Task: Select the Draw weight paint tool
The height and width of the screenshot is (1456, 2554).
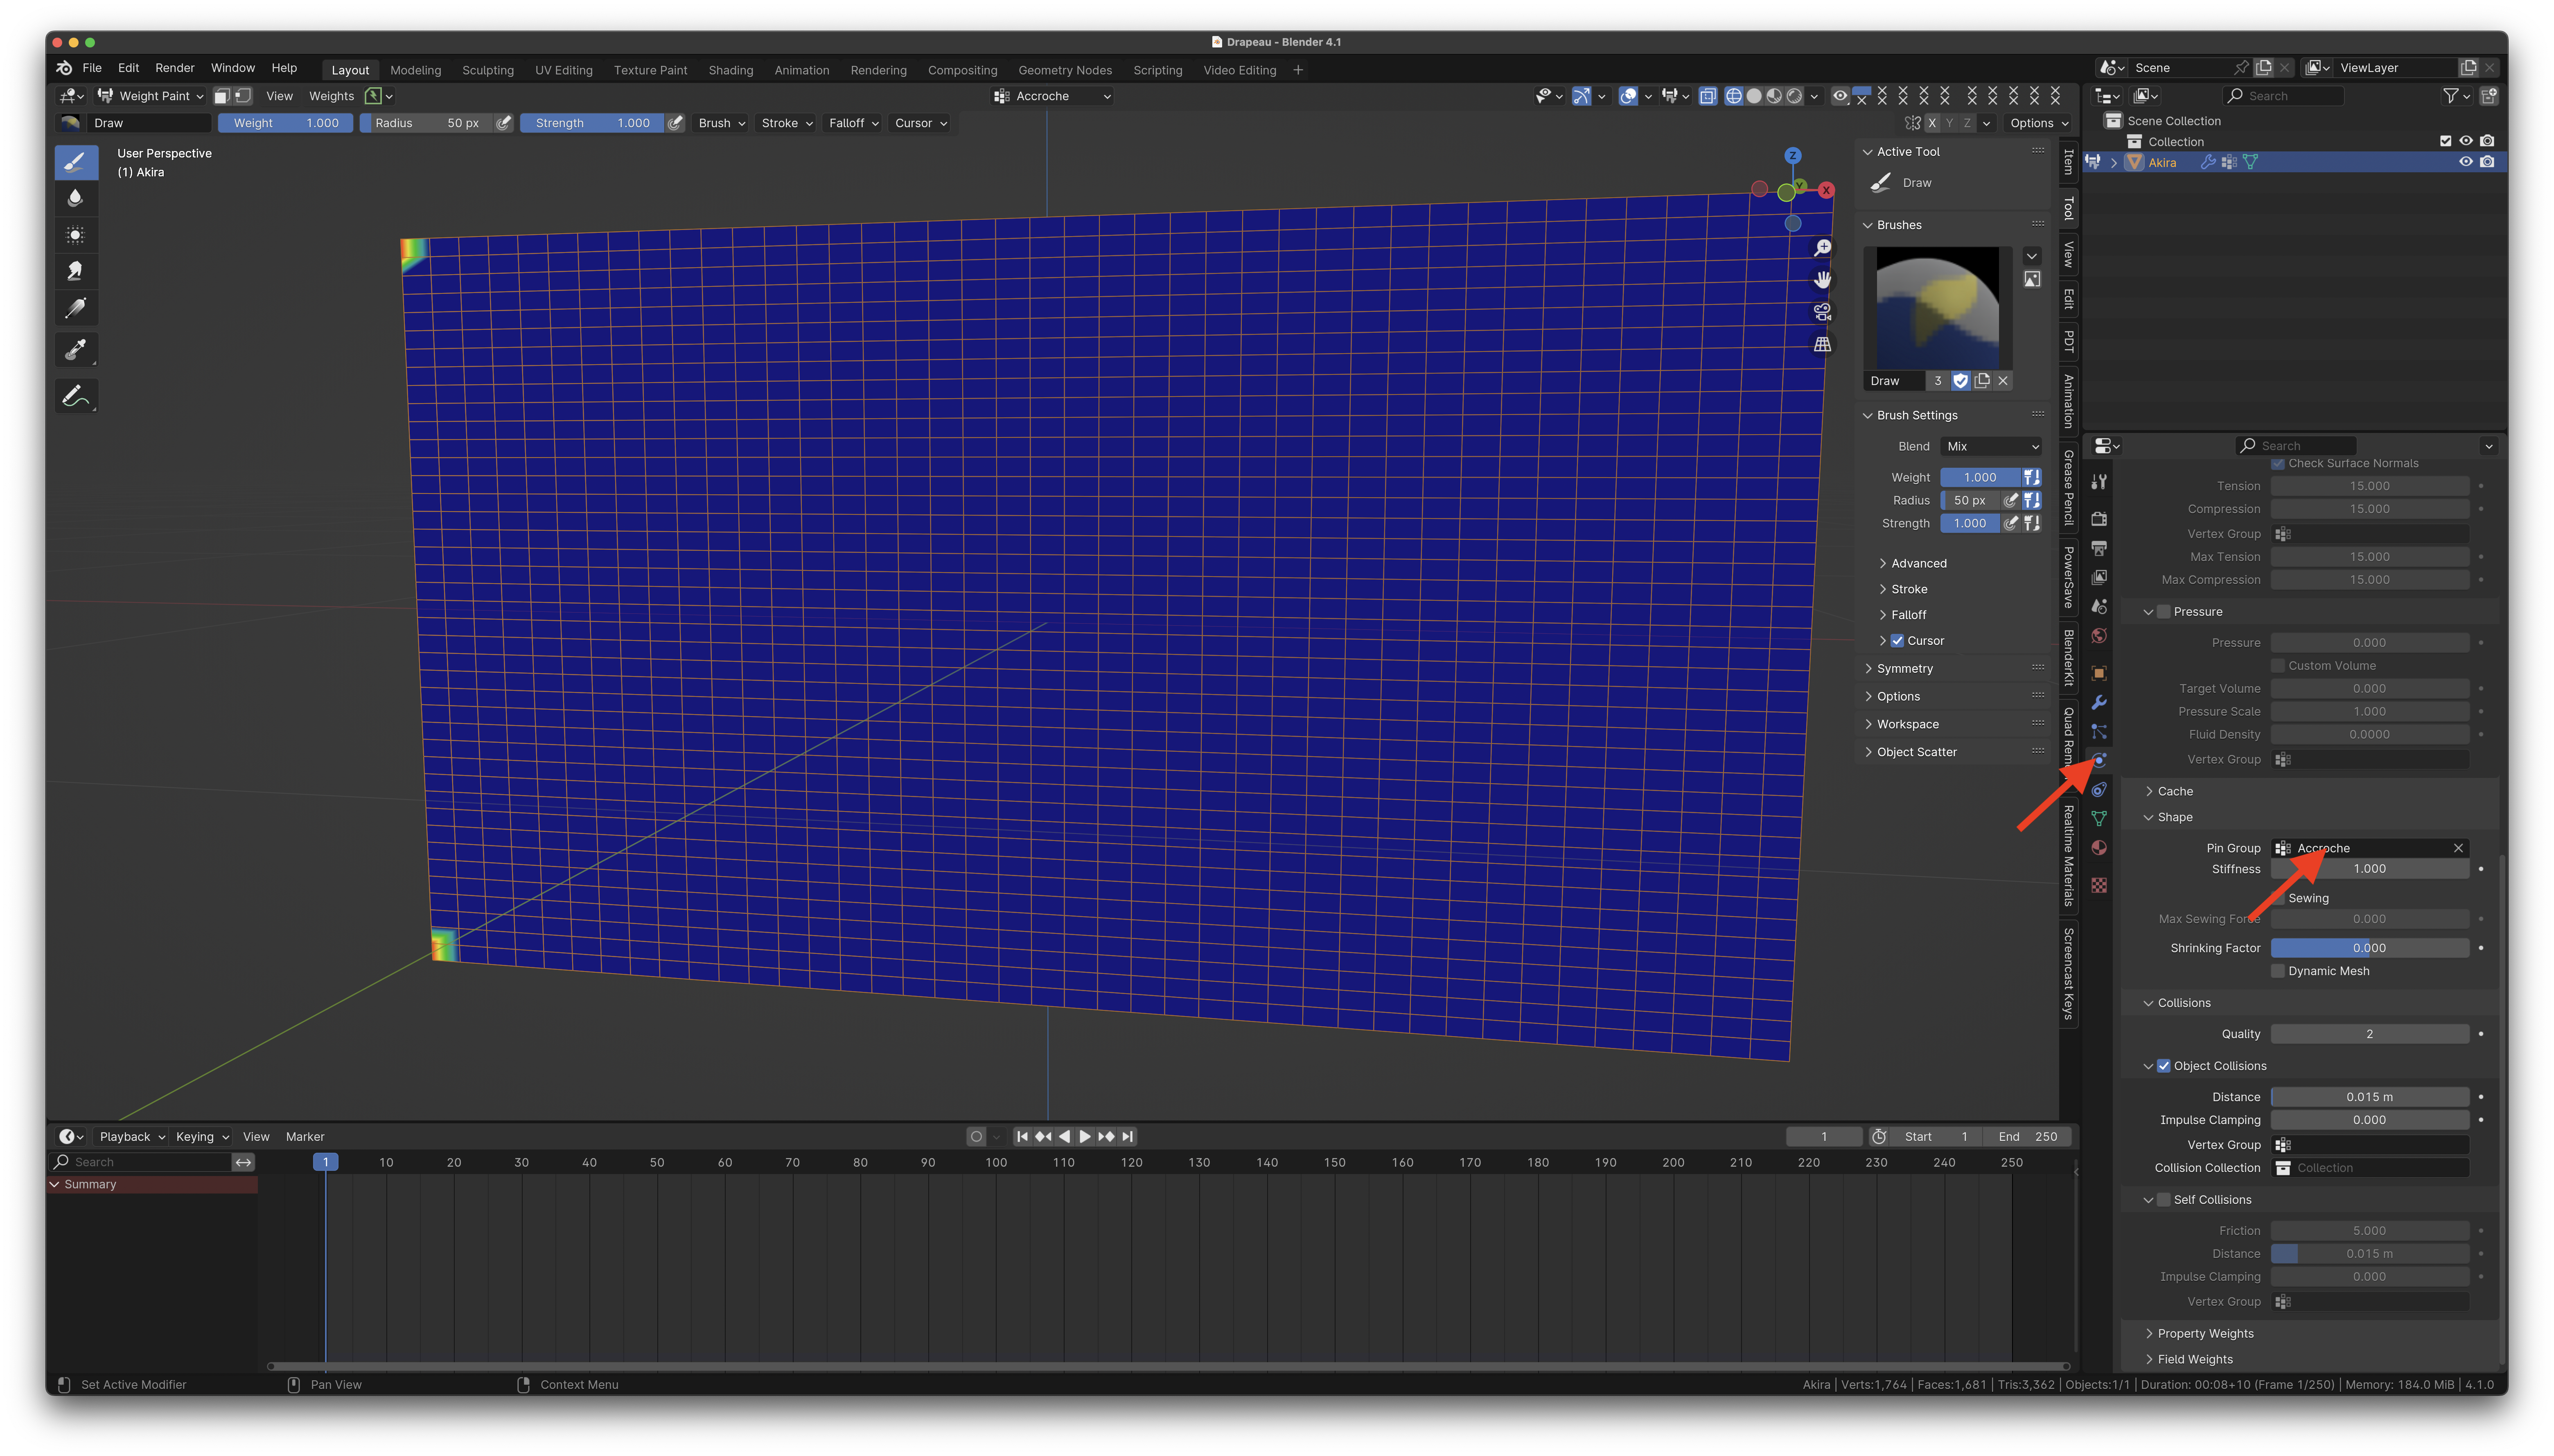Action: [x=76, y=162]
